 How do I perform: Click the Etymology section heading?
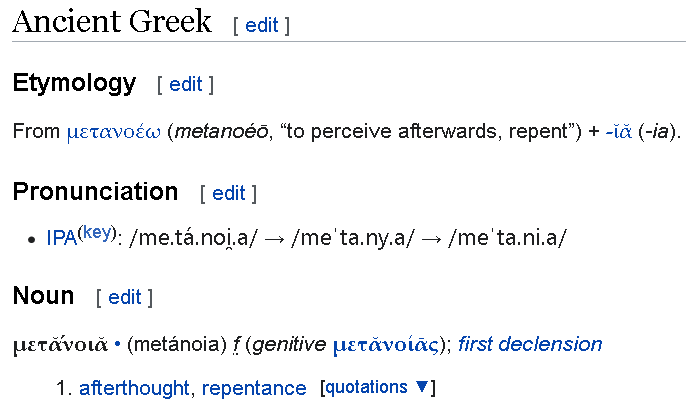click(74, 83)
